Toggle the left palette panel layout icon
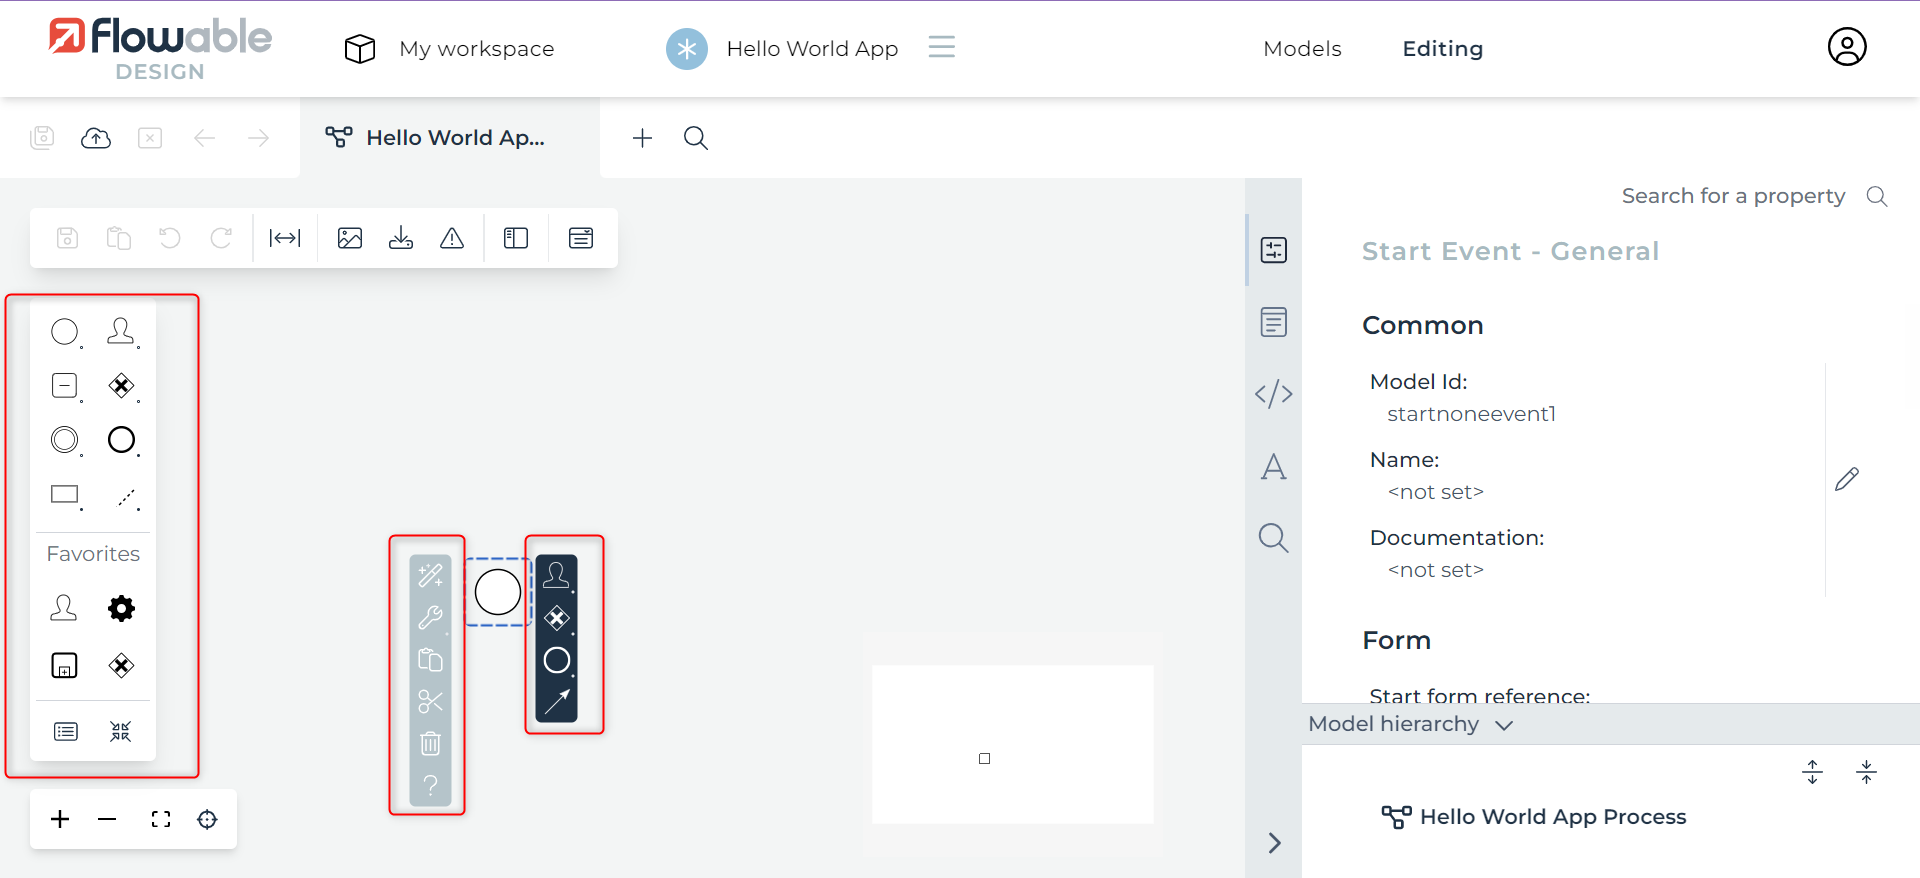The width and height of the screenshot is (1920, 878). (x=516, y=238)
